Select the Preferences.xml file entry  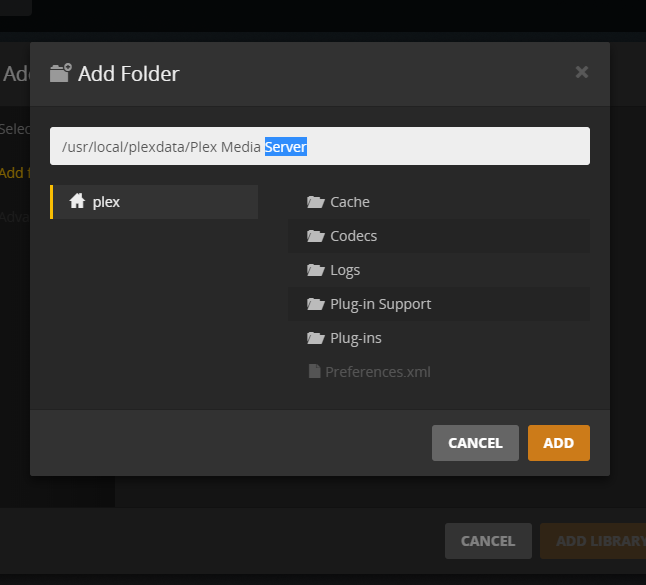[x=377, y=372]
